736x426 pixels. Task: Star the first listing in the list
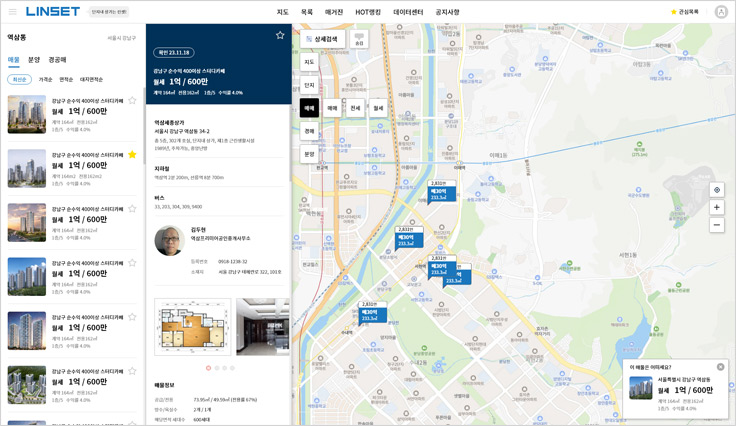click(132, 100)
